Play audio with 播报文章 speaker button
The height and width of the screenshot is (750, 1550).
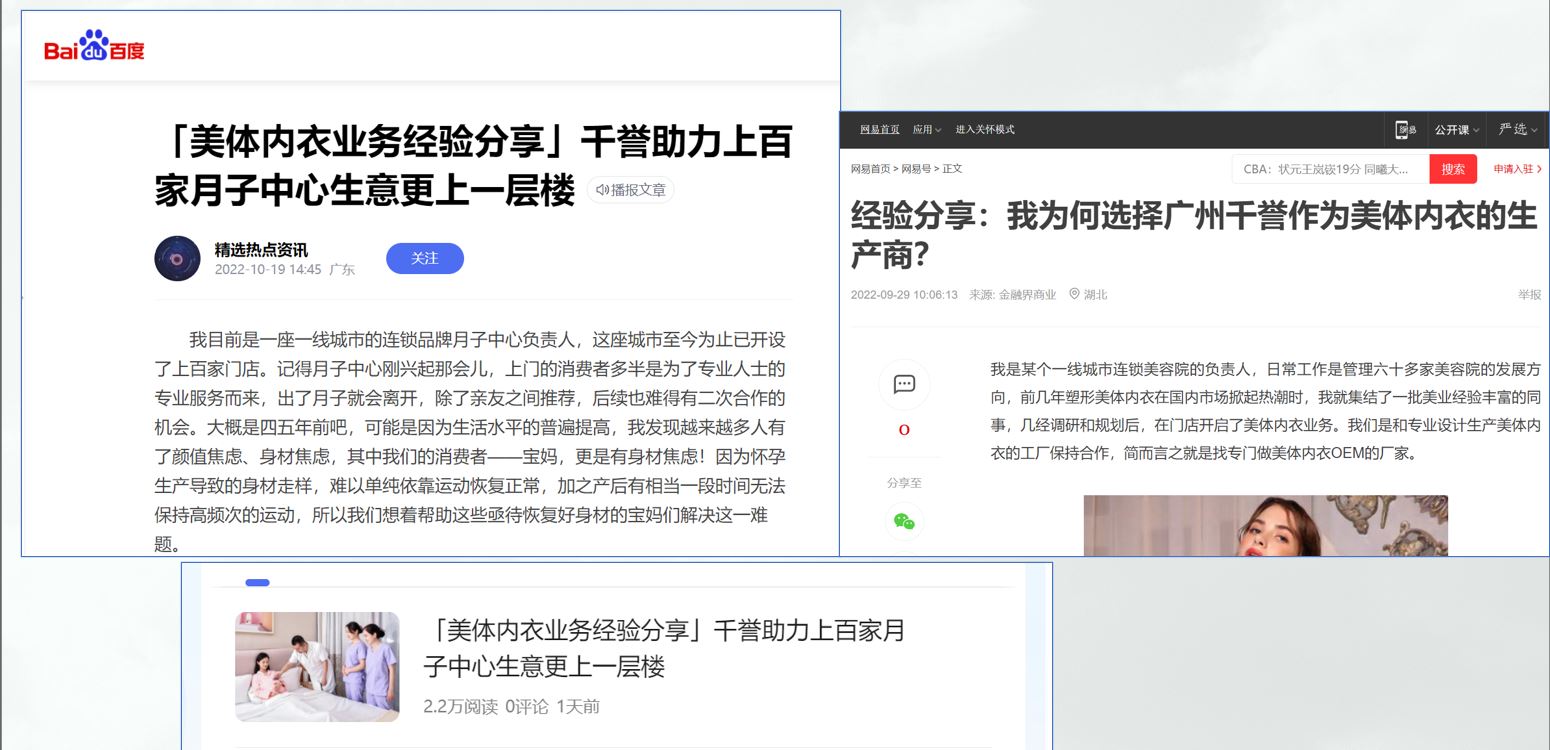coord(631,189)
